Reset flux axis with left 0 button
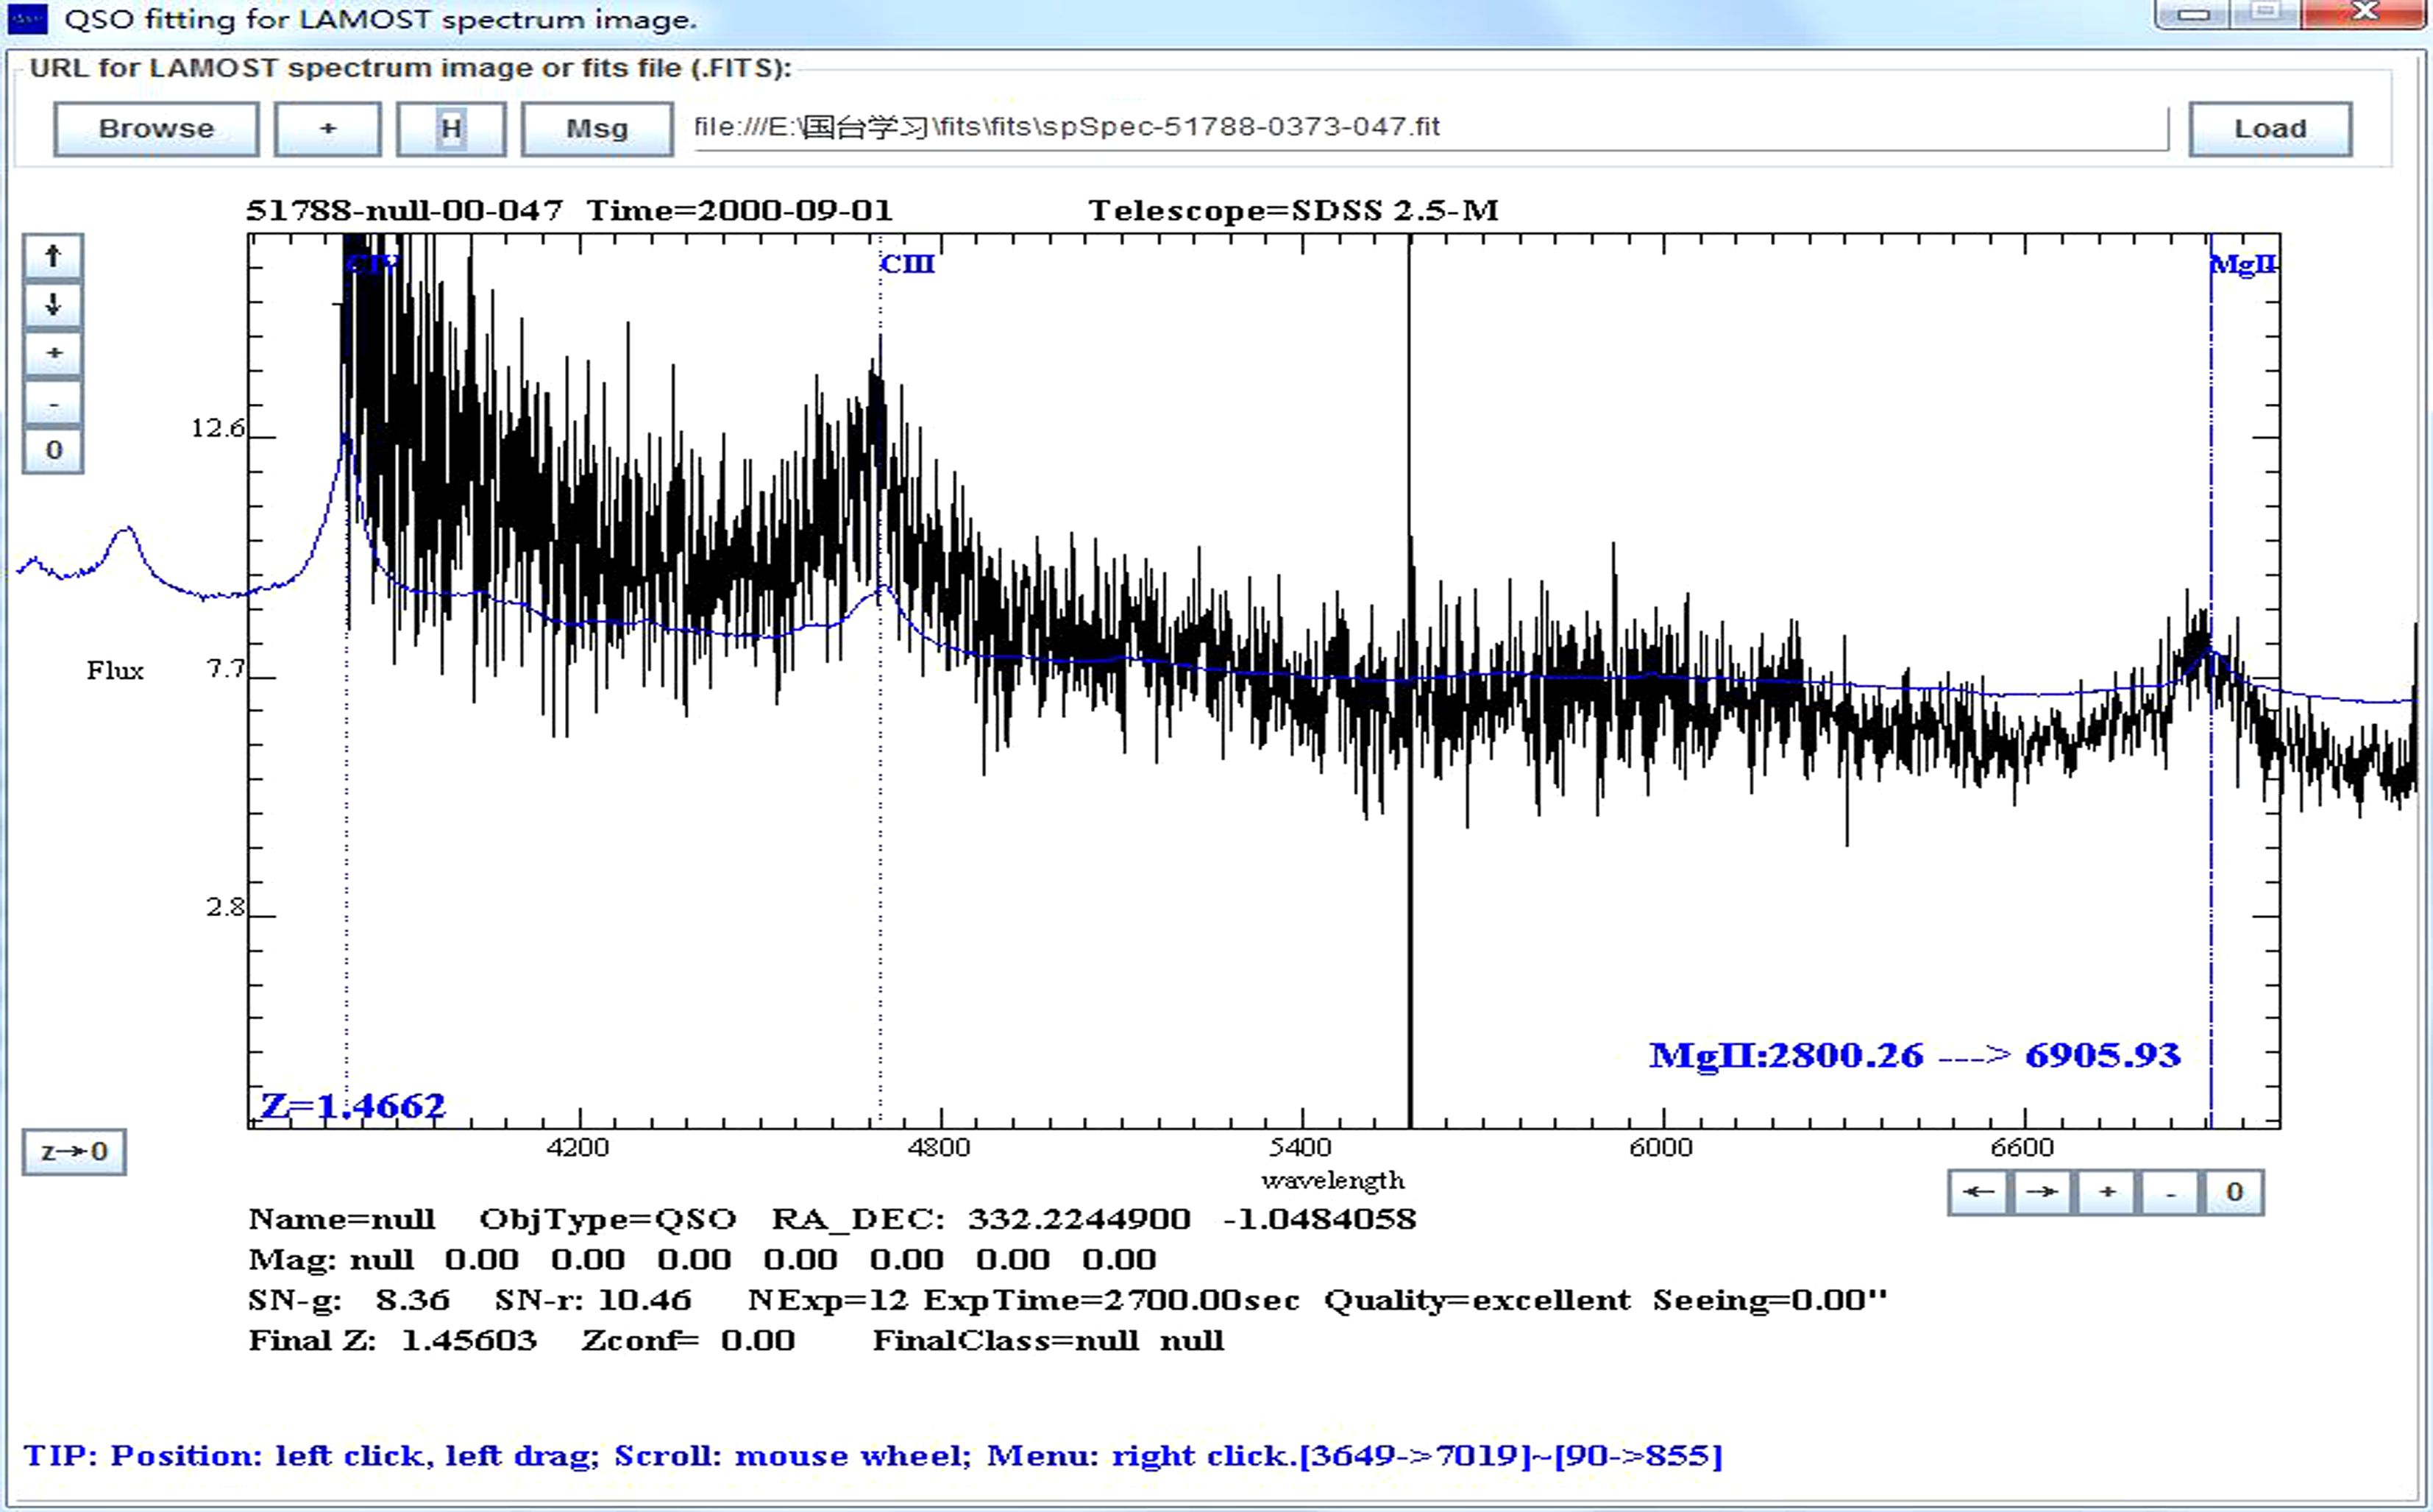This screenshot has height=1512, width=2433. pyautogui.click(x=53, y=450)
